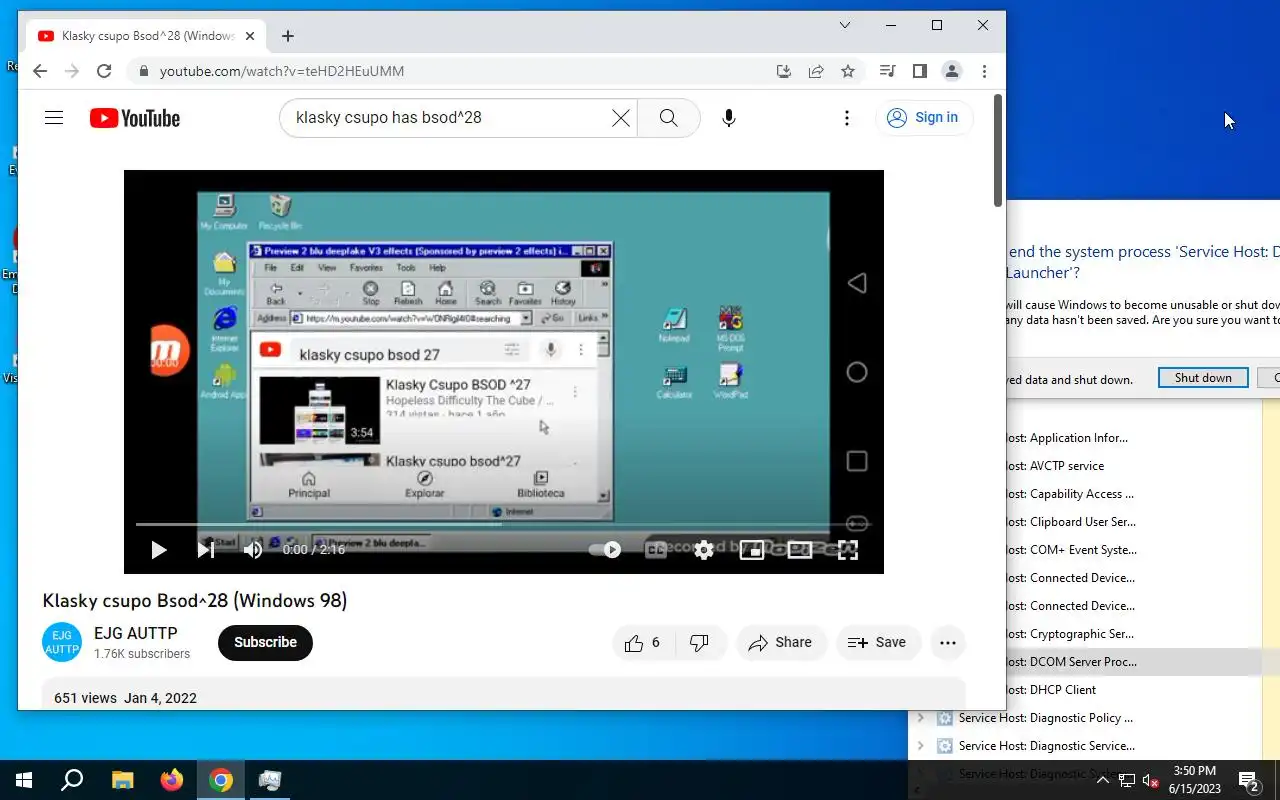Expand Service Host: Diagnostic Policy row
This screenshot has height=800, width=1280.
(x=921, y=718)
